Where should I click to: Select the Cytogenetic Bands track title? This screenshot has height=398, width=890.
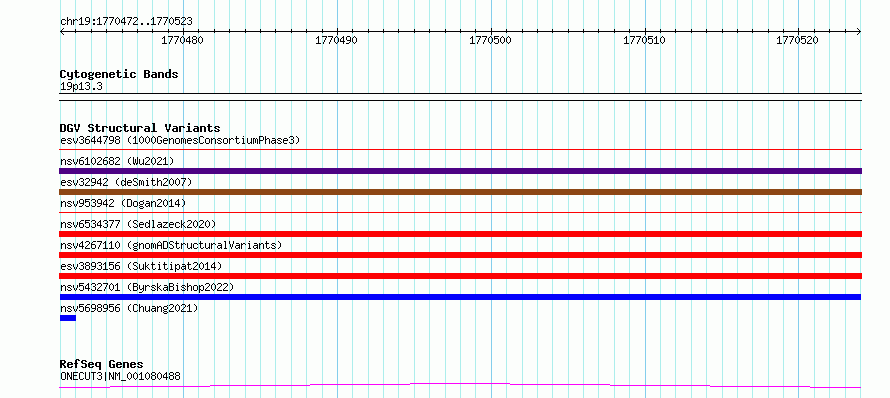click(119, 74)
